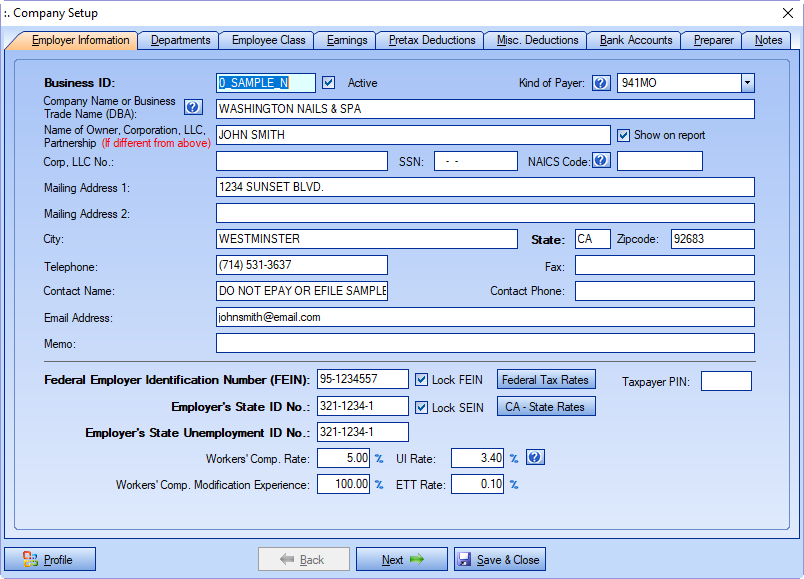Click help icon beside Company Name label

coord(194,108)
